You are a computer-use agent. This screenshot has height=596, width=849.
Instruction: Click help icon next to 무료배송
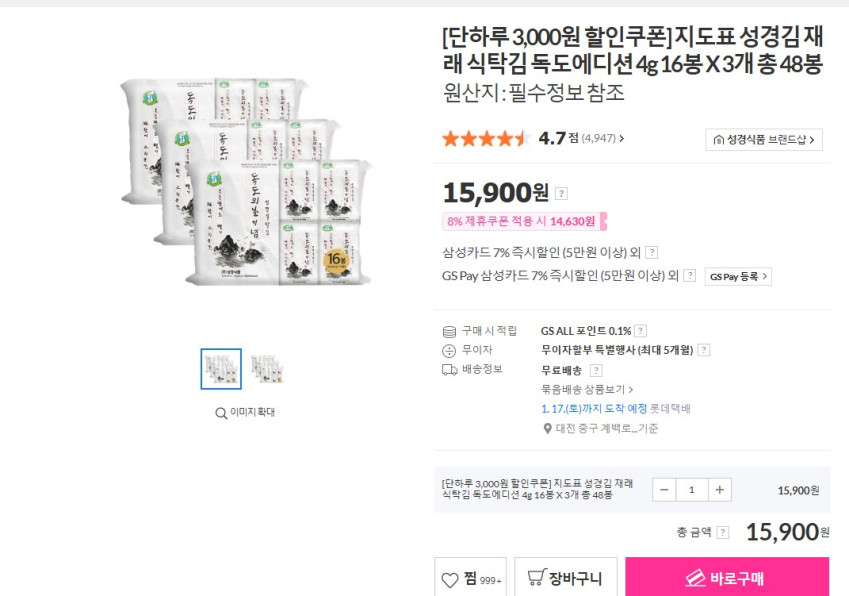click(597, 370)
